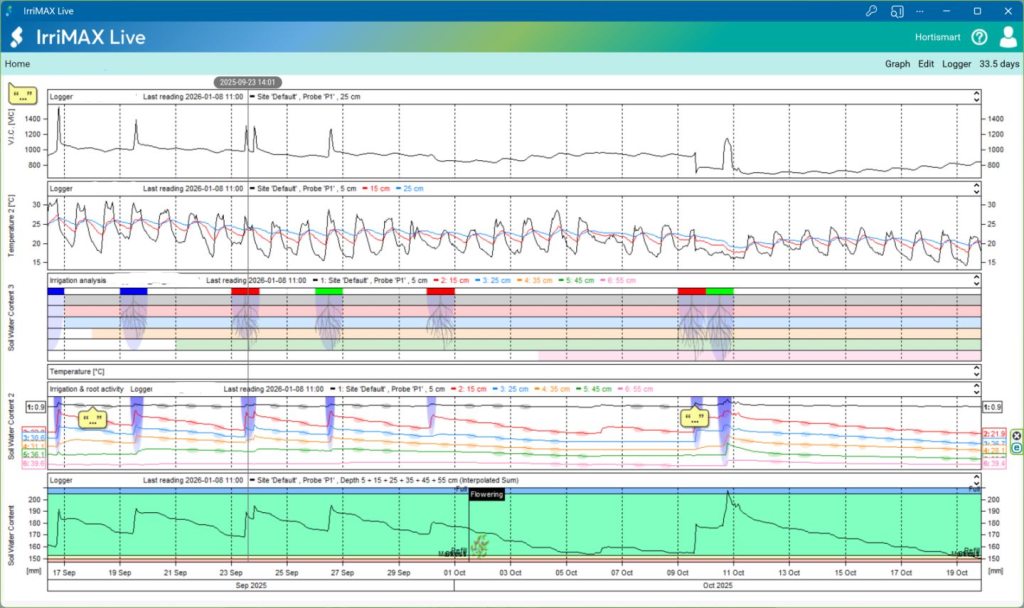Viewport: 1024px width, 608px height.
Task: Click the 33.5 days range label
Action: [999, 64]
